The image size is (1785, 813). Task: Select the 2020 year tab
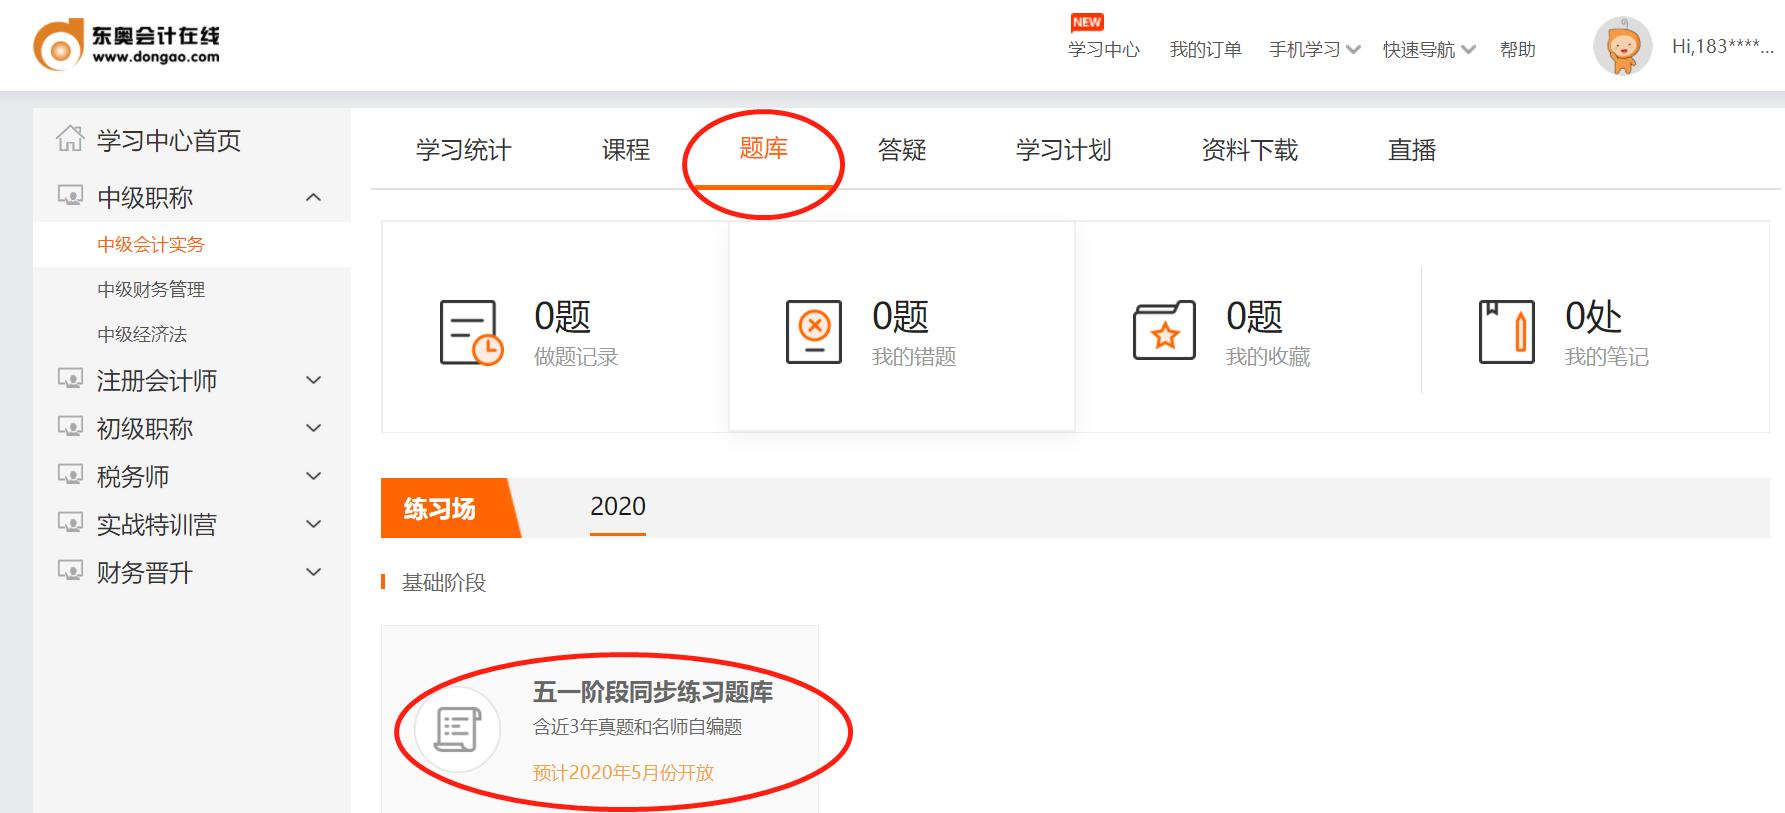(x=618, y=507)
